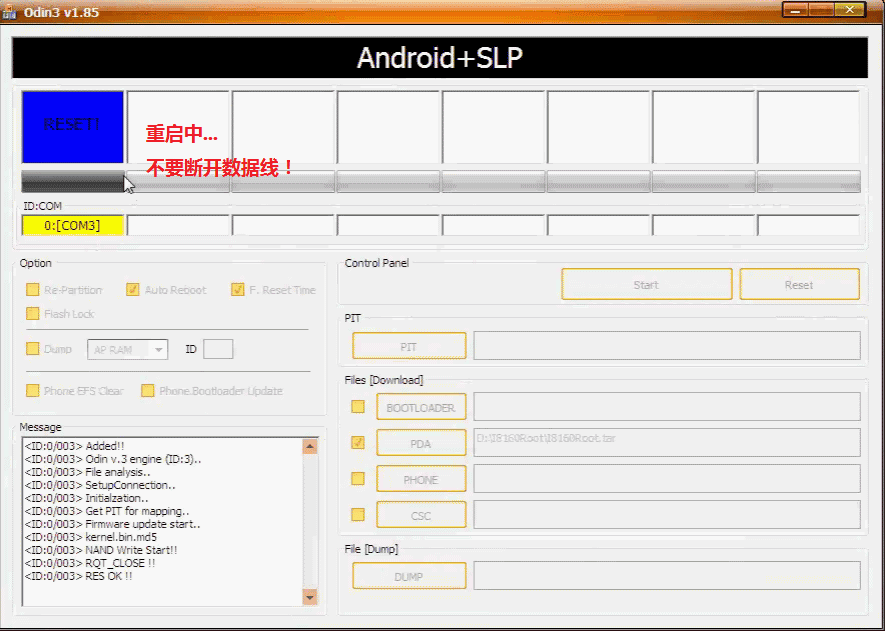Check the BOOTLOADER file checkbox

[x=358, y=407]
